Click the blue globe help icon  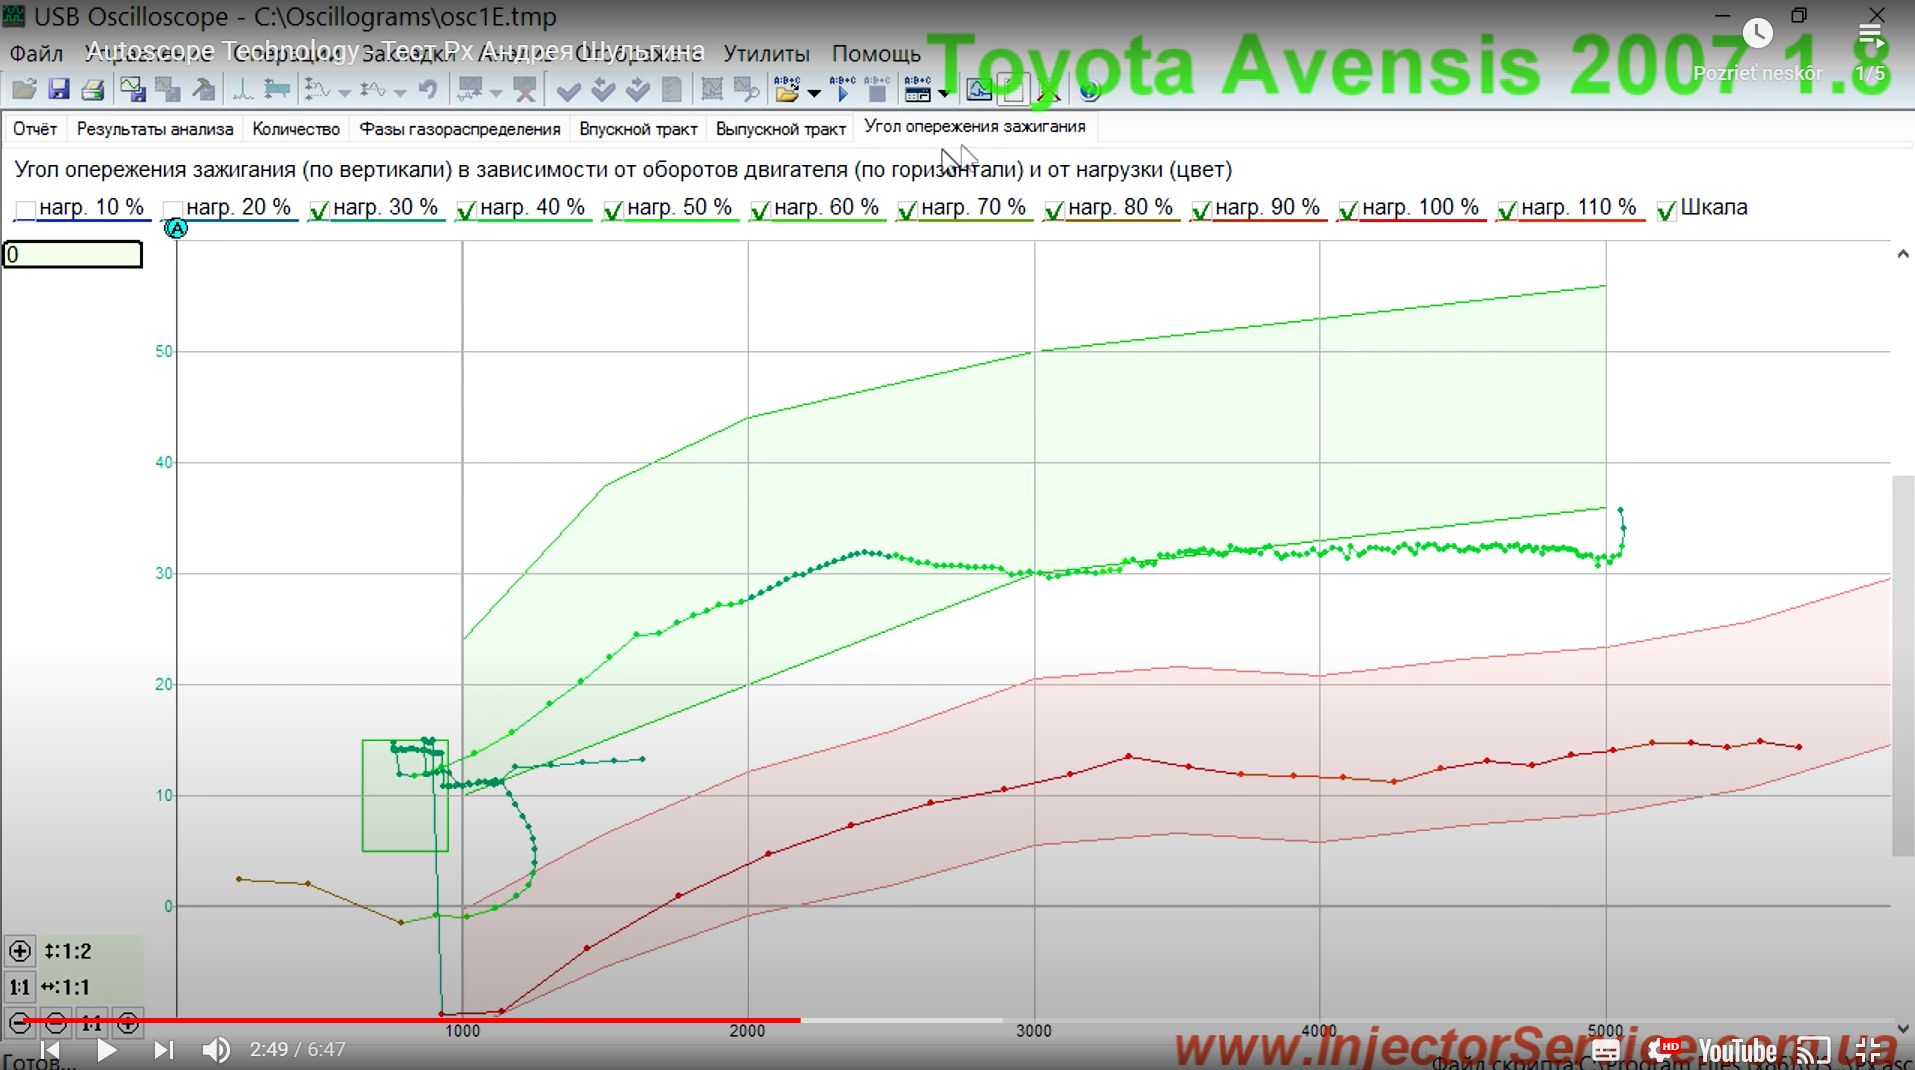pyautogui.click(x=1090, y=91)
